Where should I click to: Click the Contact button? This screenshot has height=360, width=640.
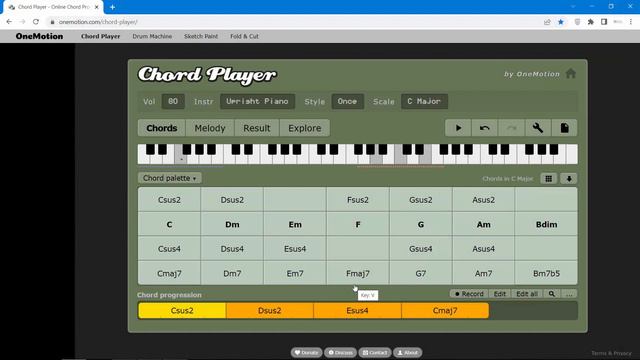click(375, 353)
